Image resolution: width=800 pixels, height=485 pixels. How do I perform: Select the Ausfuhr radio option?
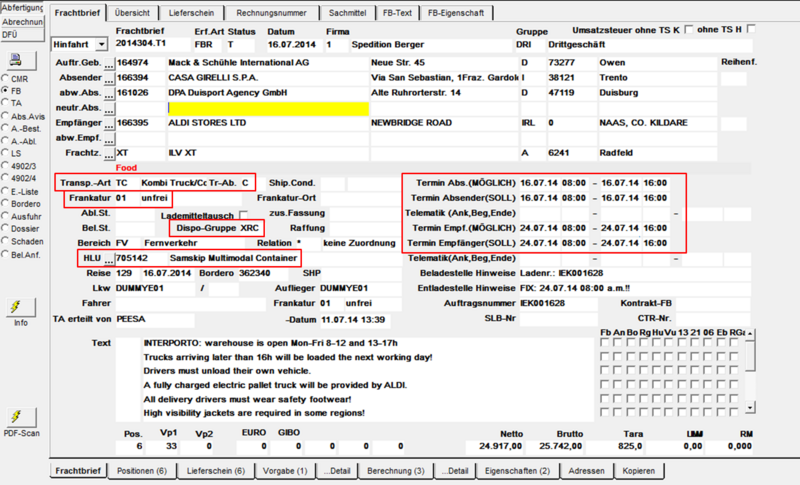pyautogui.click(x=5, y=216)
